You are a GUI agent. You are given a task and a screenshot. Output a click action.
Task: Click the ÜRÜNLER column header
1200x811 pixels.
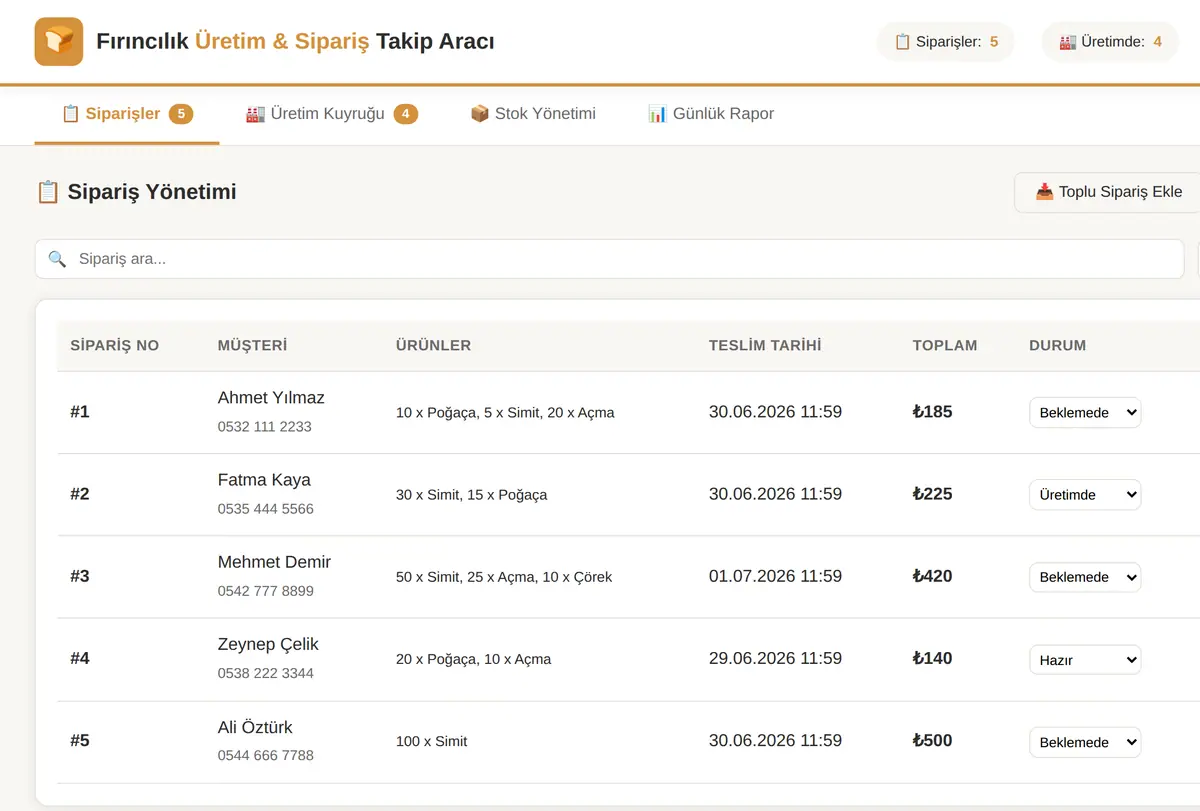pos(433,345)
